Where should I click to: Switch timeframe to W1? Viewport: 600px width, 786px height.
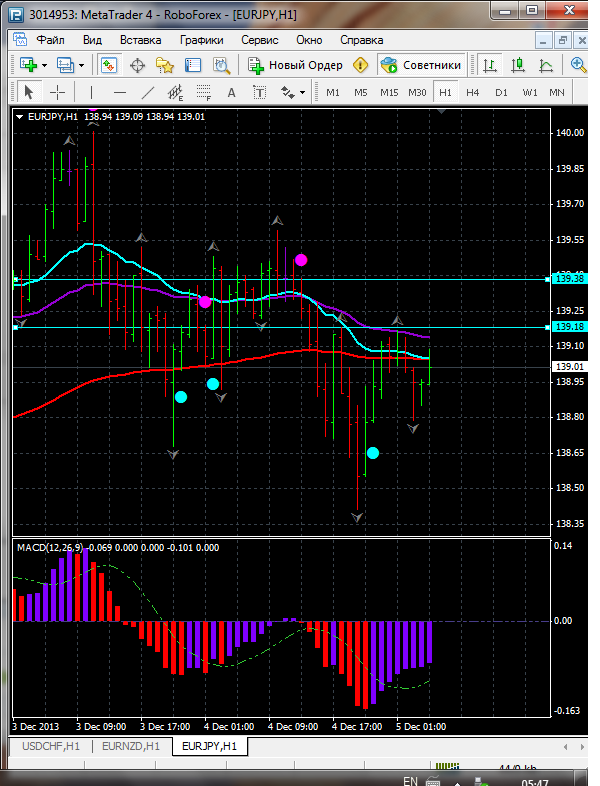pos(530,93)
